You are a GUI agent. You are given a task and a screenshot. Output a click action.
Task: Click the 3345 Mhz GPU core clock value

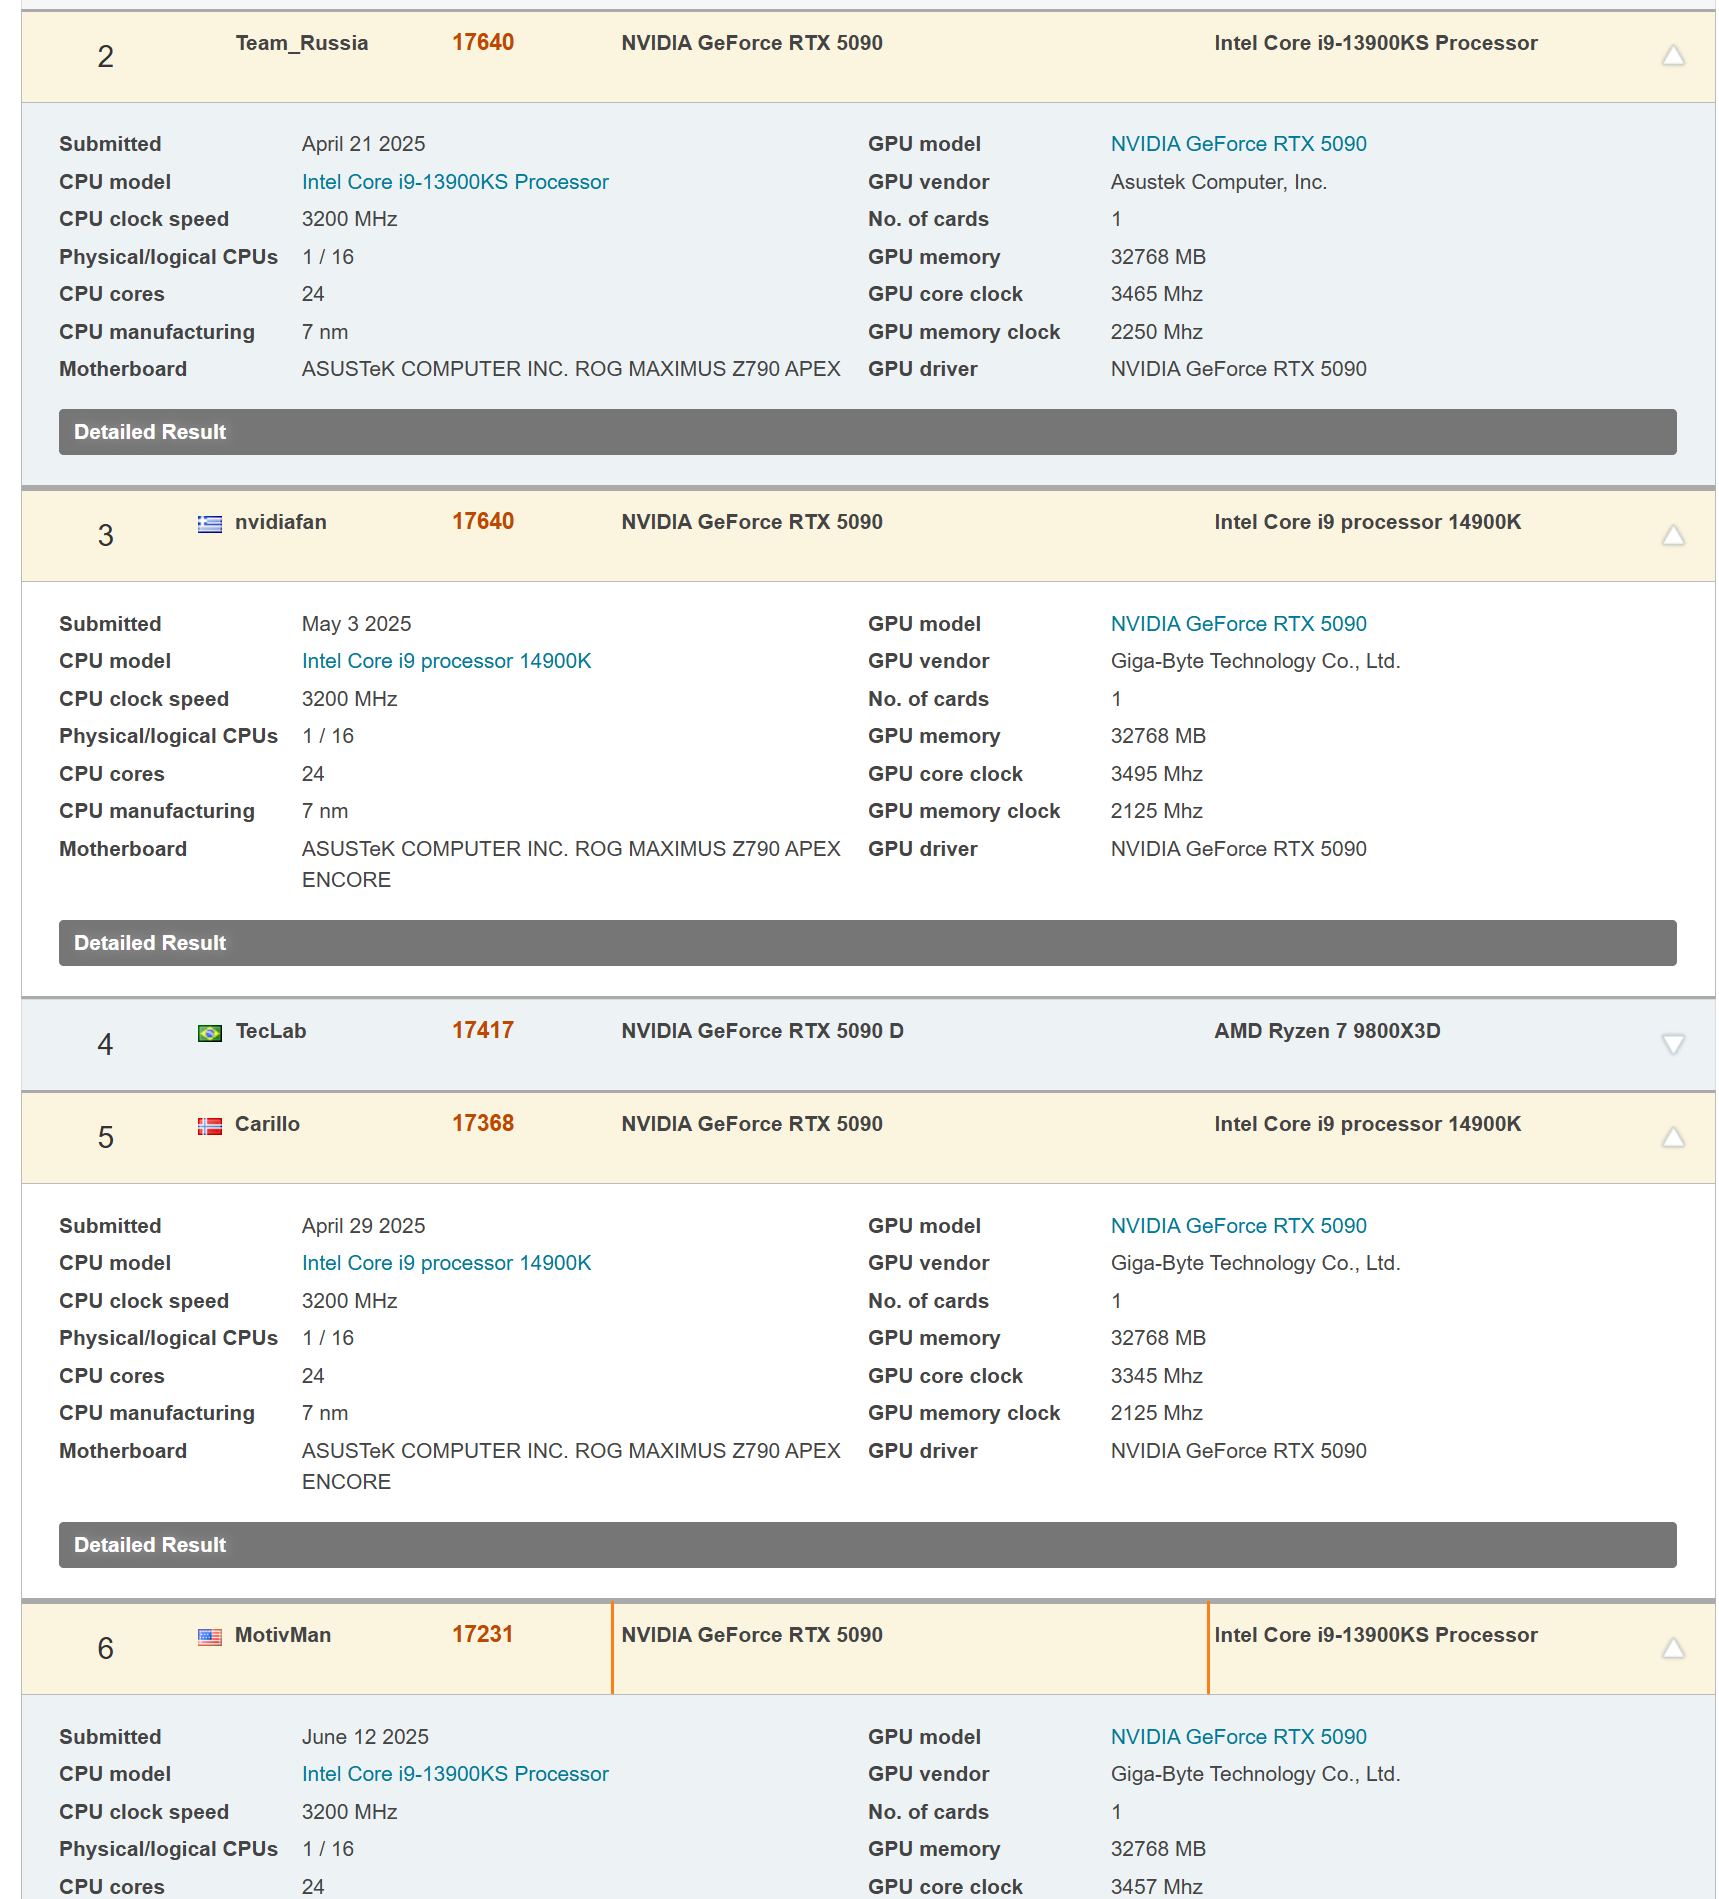point(1157,1376)
